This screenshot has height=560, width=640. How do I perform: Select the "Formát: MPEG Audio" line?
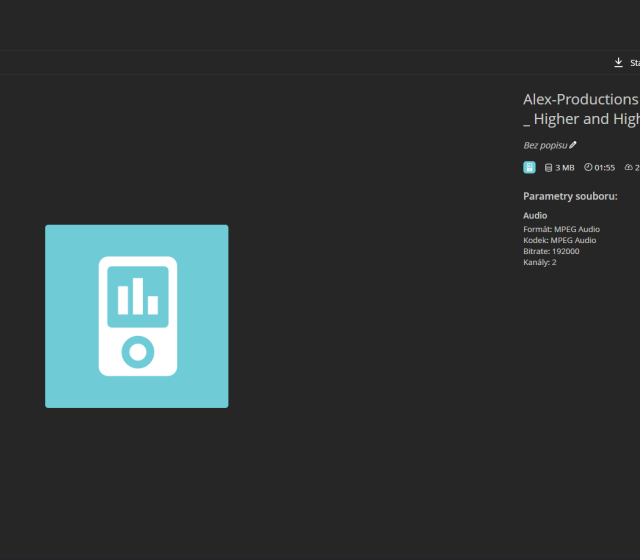(x=561, y=229)
